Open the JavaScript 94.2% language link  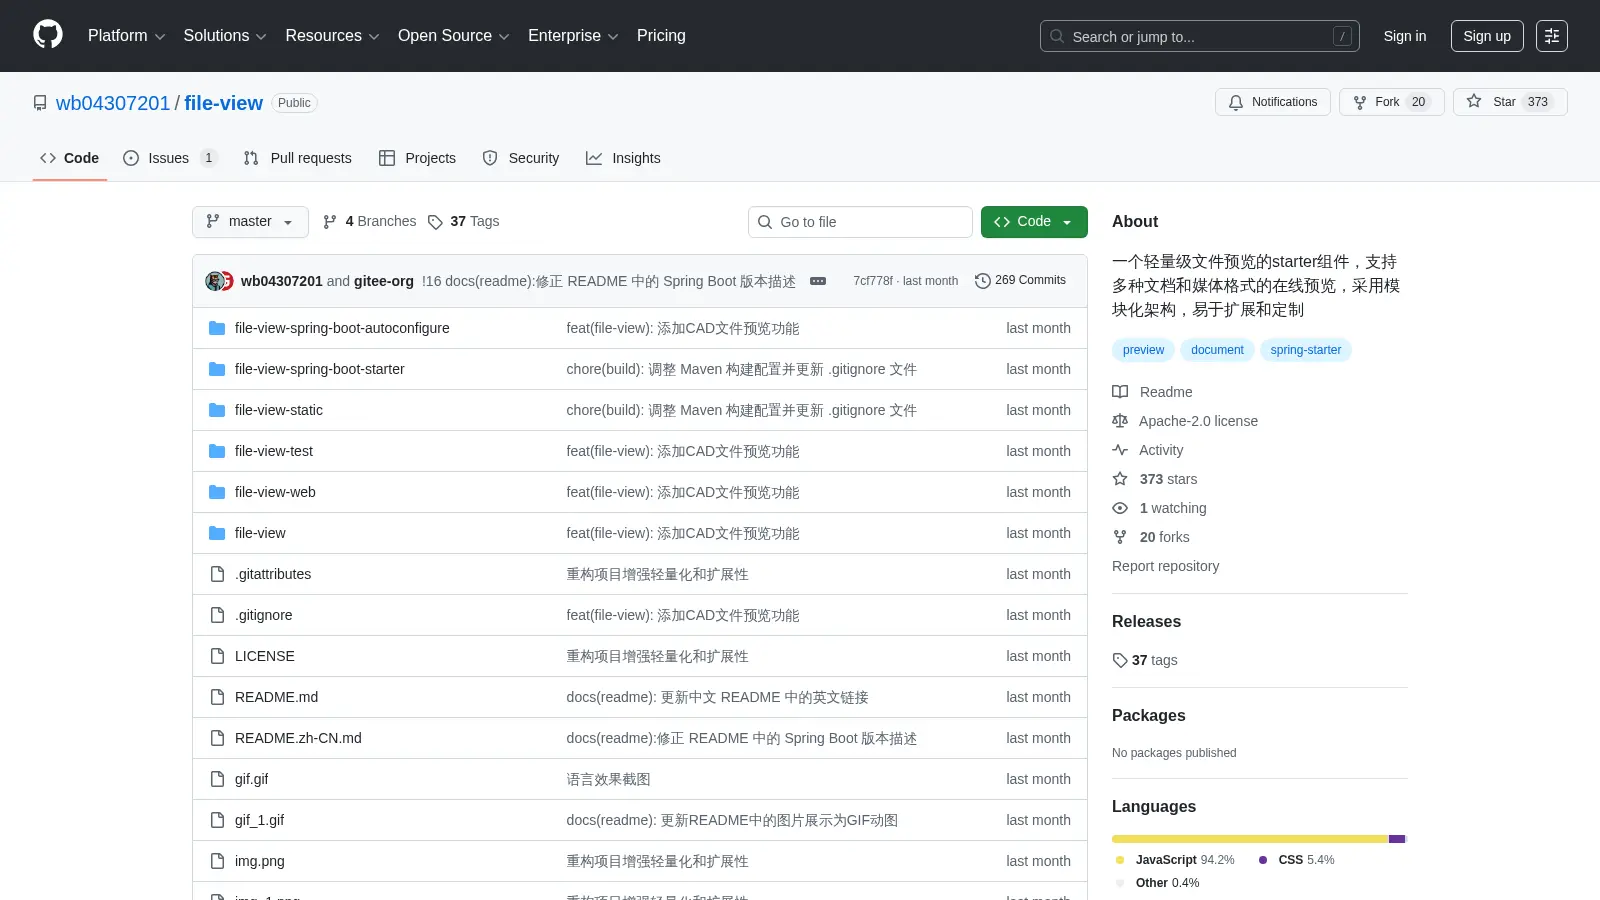click(1175, 860)
